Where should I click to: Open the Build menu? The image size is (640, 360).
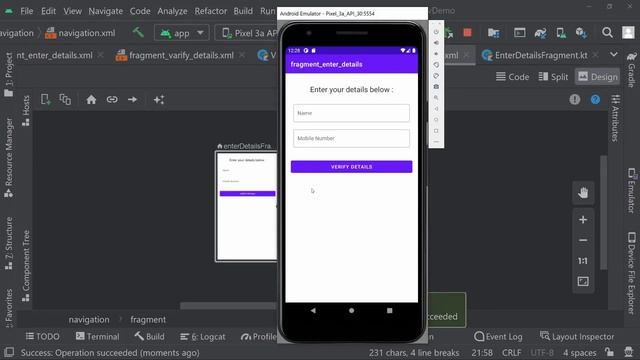coord(243,11)
